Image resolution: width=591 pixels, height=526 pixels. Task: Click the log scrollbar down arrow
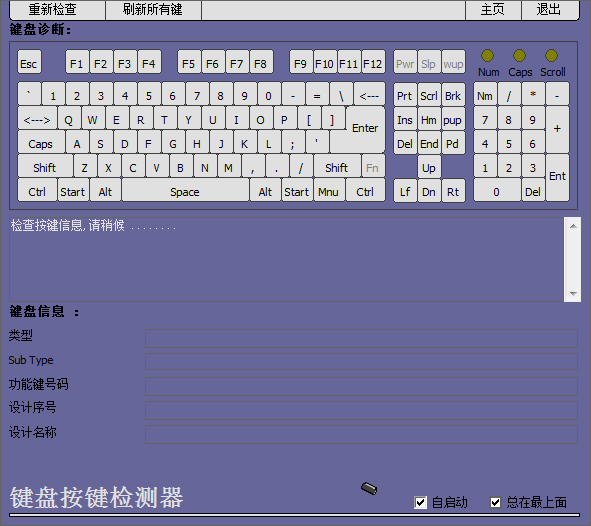573,294
